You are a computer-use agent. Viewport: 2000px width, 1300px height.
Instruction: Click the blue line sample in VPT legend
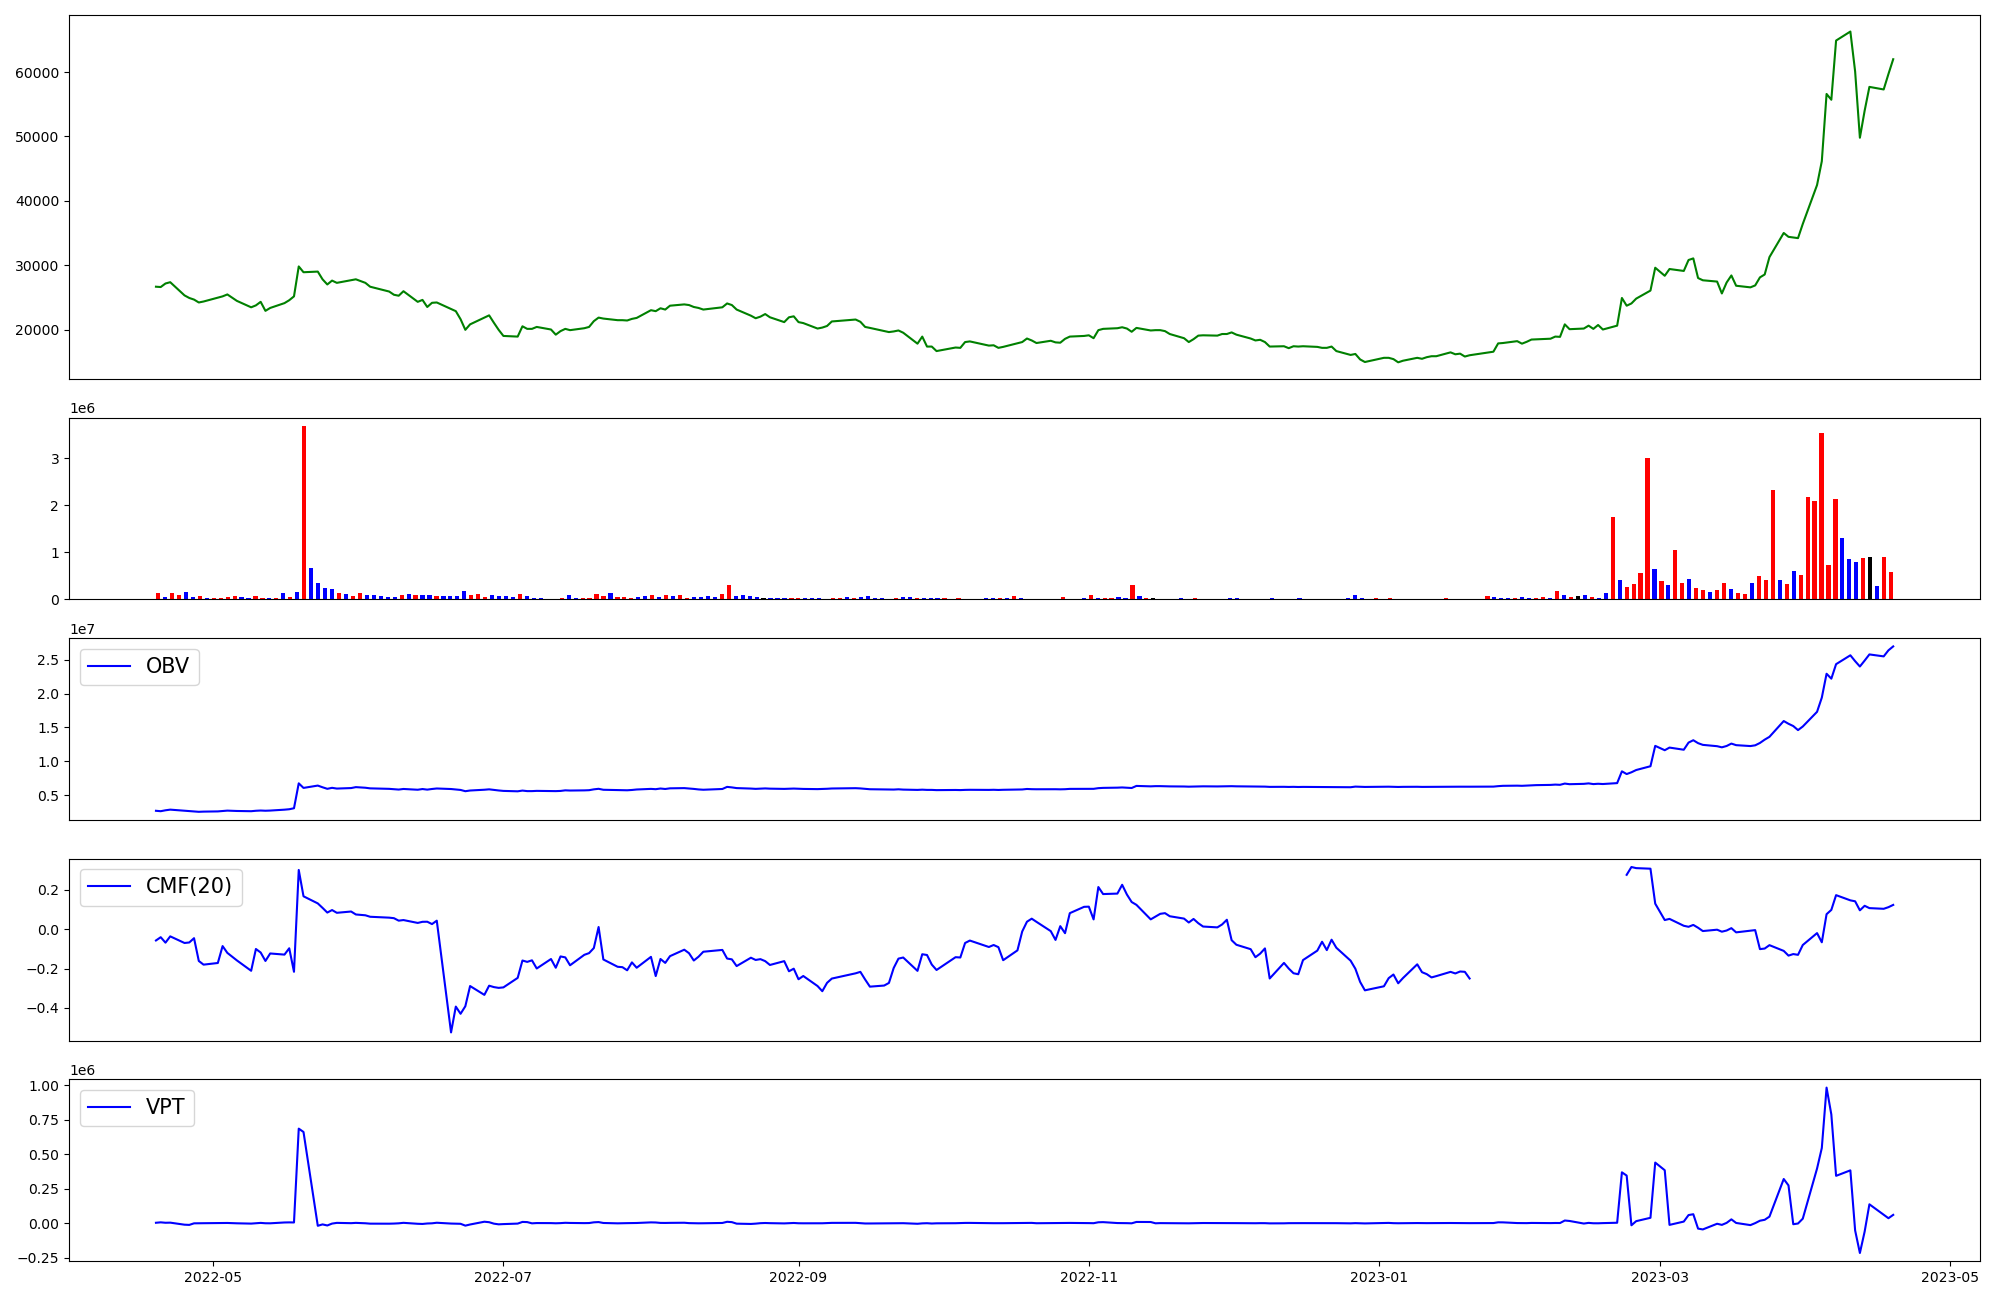click(x=110, y=1108)
